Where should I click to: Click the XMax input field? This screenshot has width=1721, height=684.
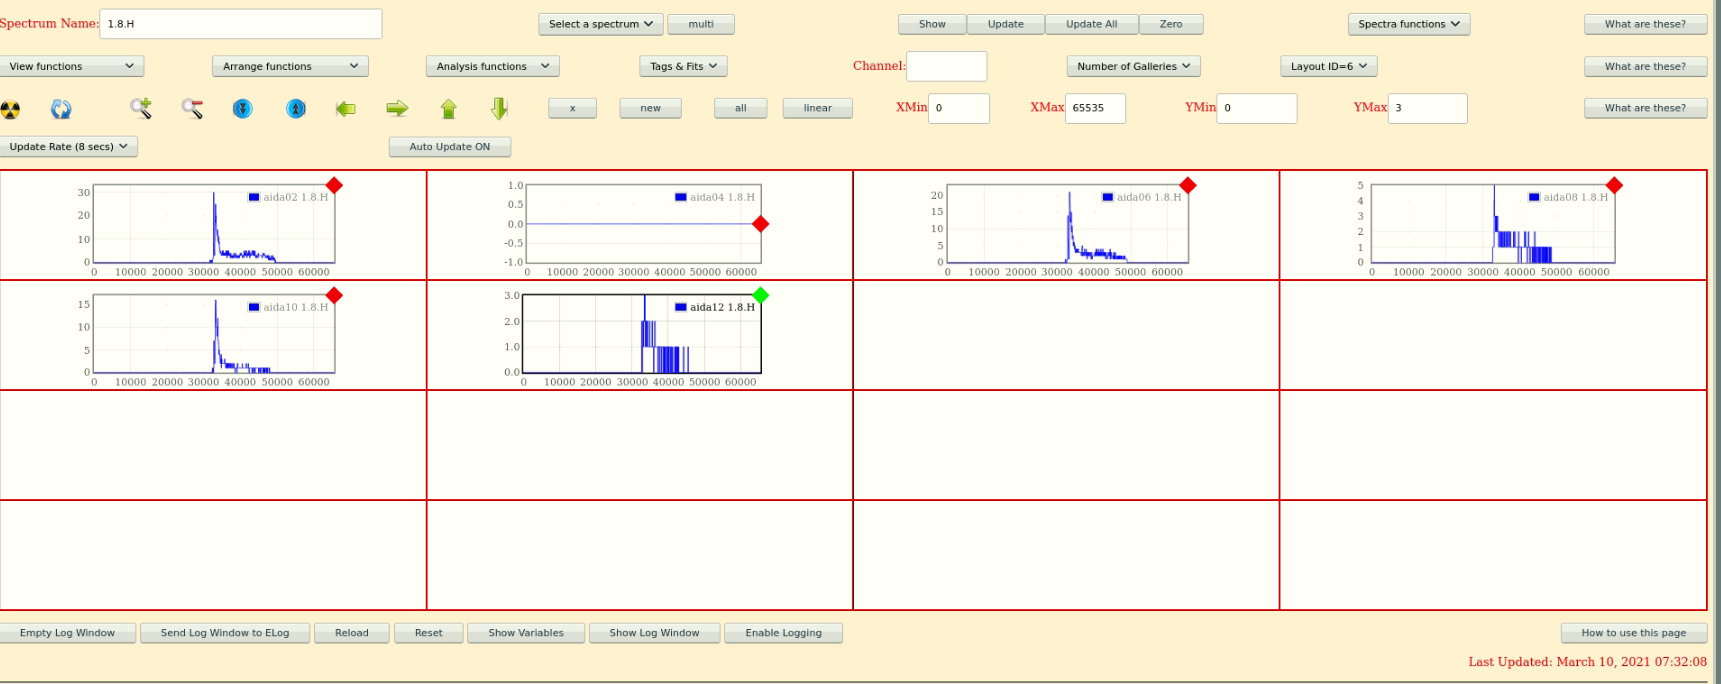tap(1095, 108)
